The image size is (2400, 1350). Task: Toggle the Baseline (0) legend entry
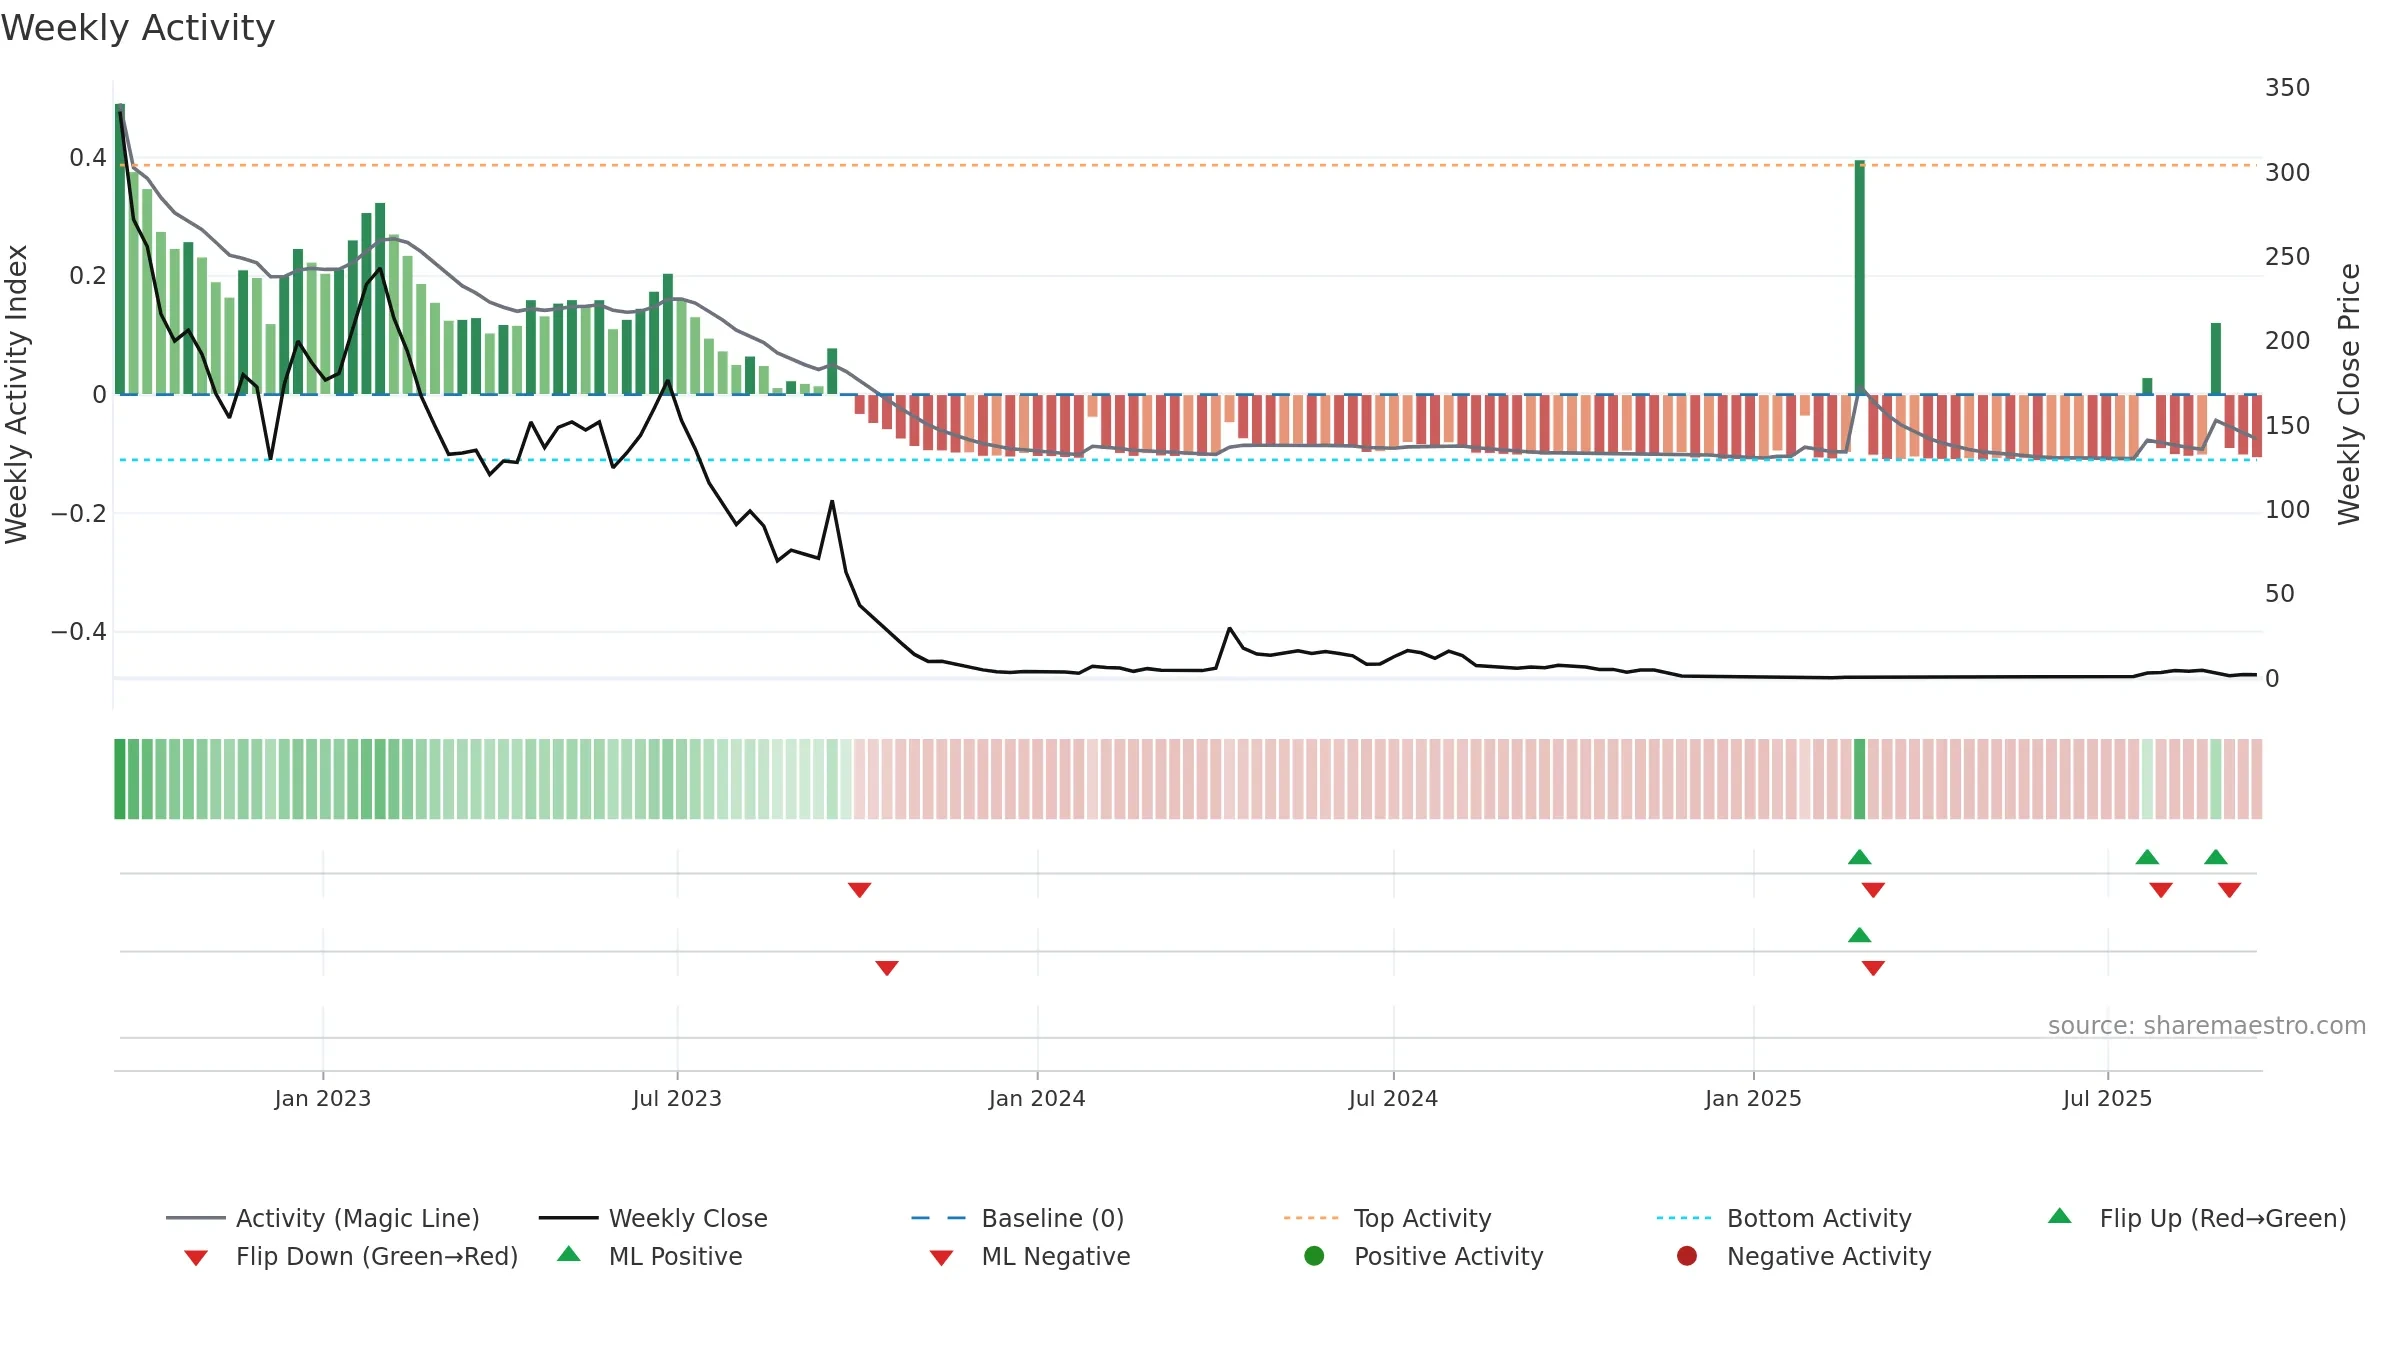coord(1018,1218)
